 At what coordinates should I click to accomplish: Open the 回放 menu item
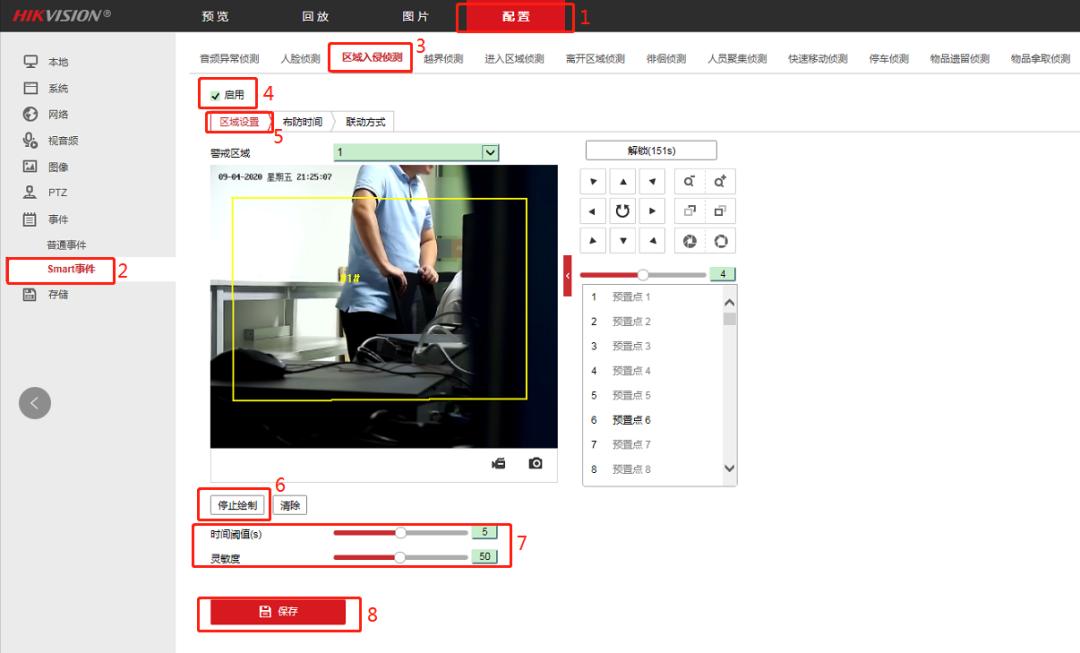click(x=313, y=16)
